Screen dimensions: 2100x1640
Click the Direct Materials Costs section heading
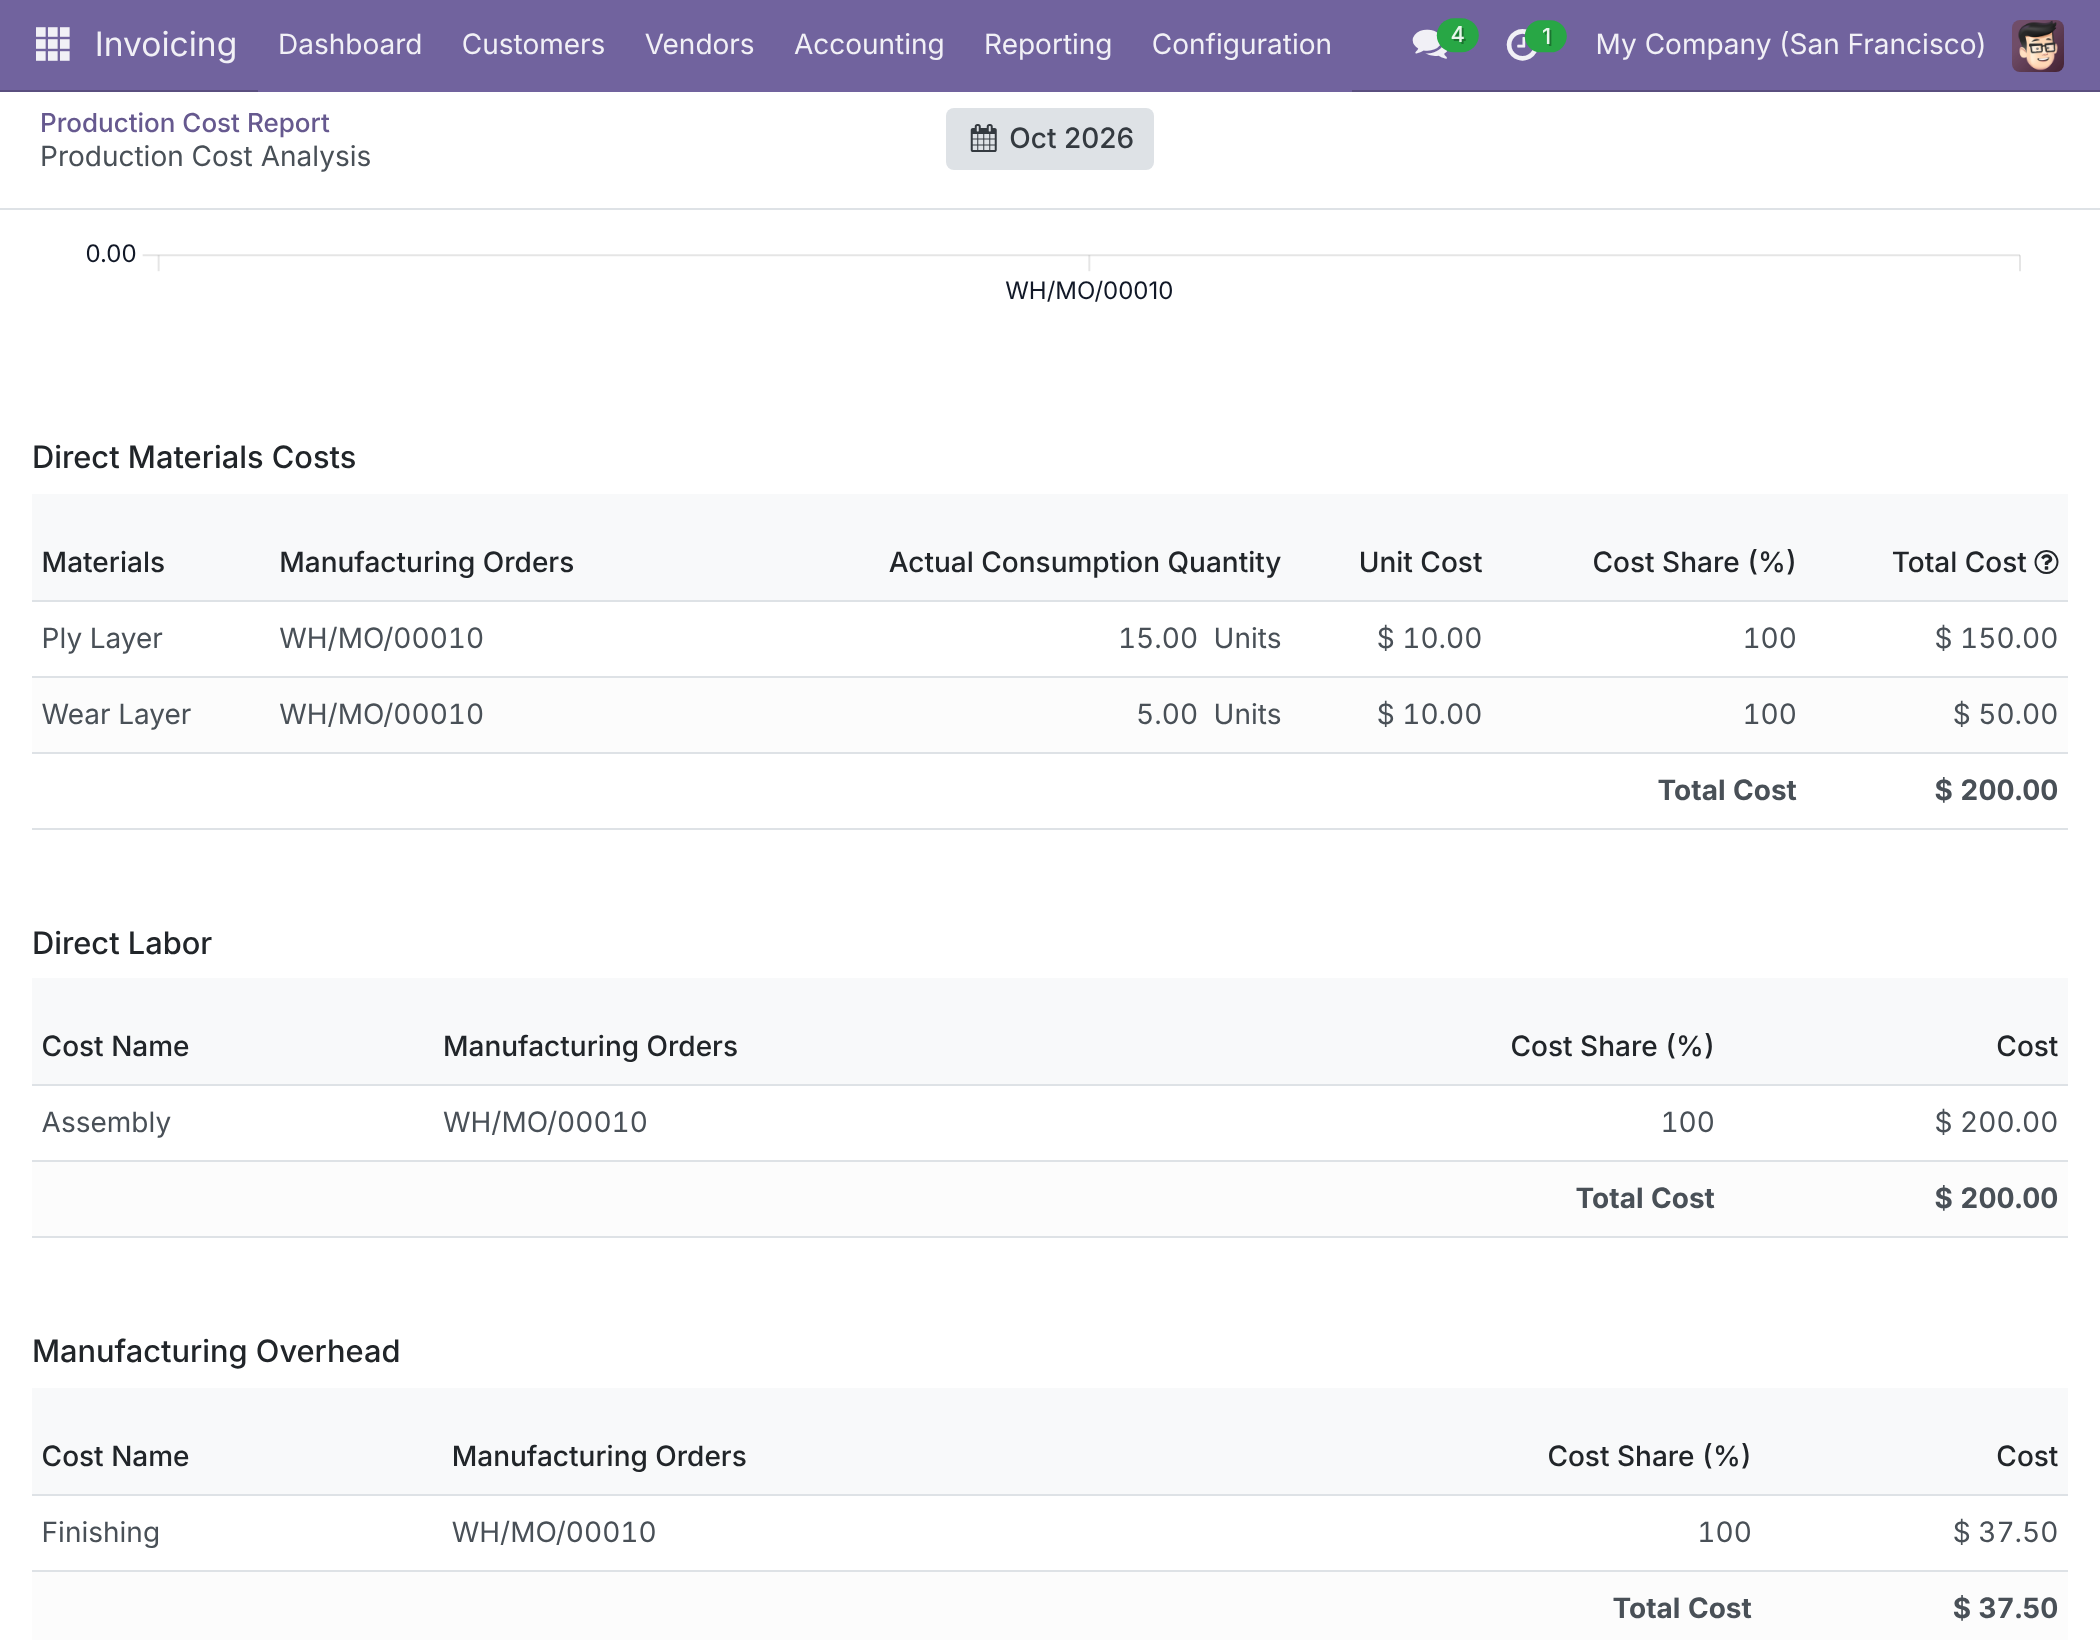click(194, 457)
